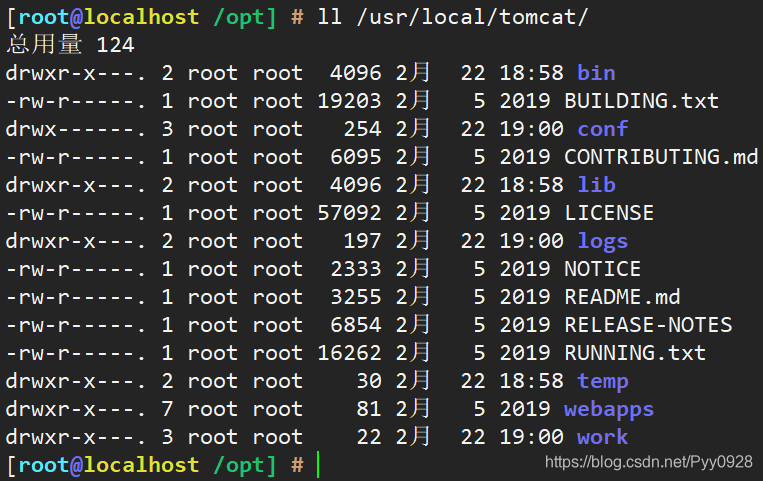Image resolution: width=763 pixels, height=481 pixels.
Task: Select the work directory name
Action: click(602, 437)
